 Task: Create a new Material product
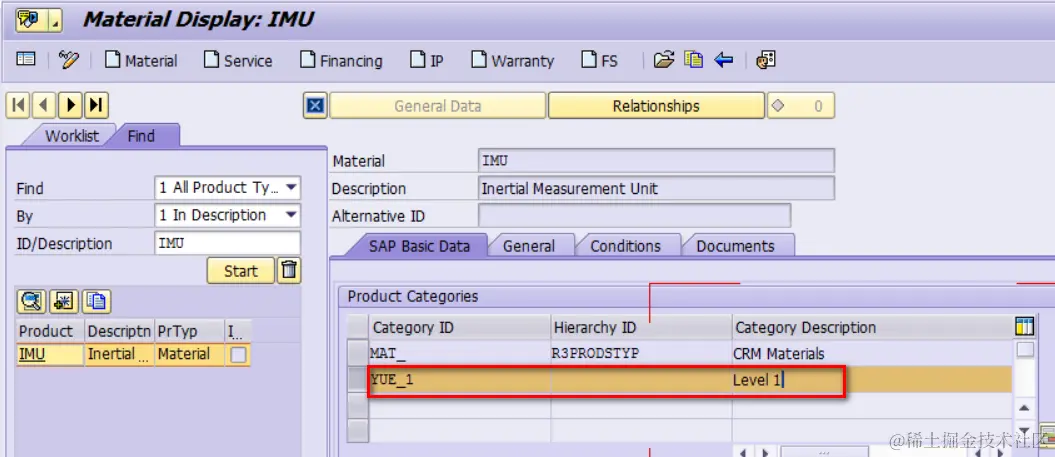(141, 61)
